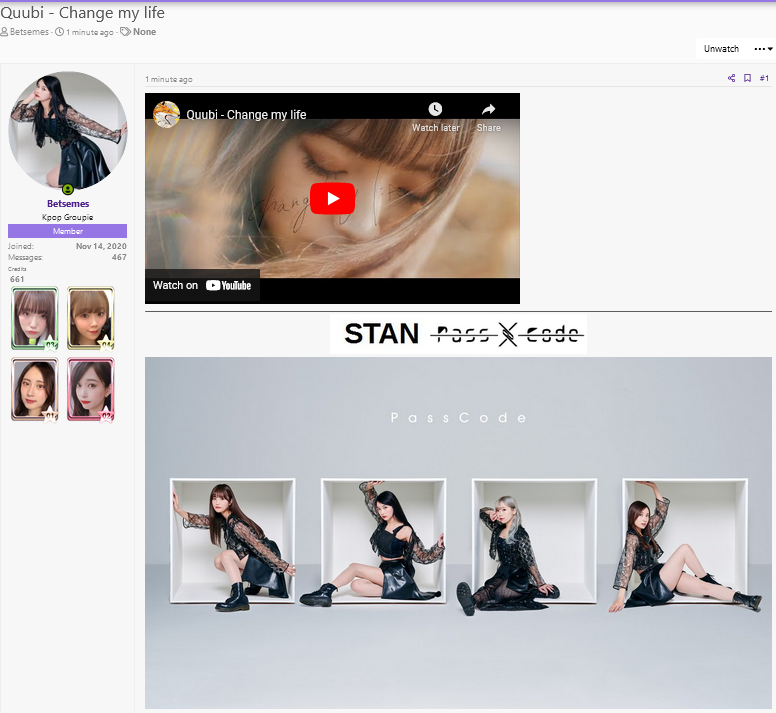Viewport: 776px width, 713px height.
Task: Open the video title Quubi - Change my life
Action: coord(246,115)
